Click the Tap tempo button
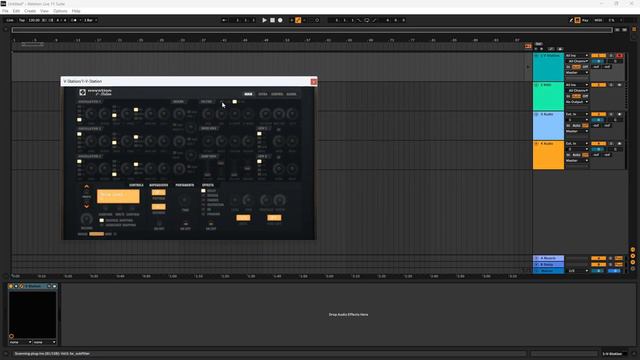Screen dimensions: 640x360 pyautogui.click(x=22, y=20)
